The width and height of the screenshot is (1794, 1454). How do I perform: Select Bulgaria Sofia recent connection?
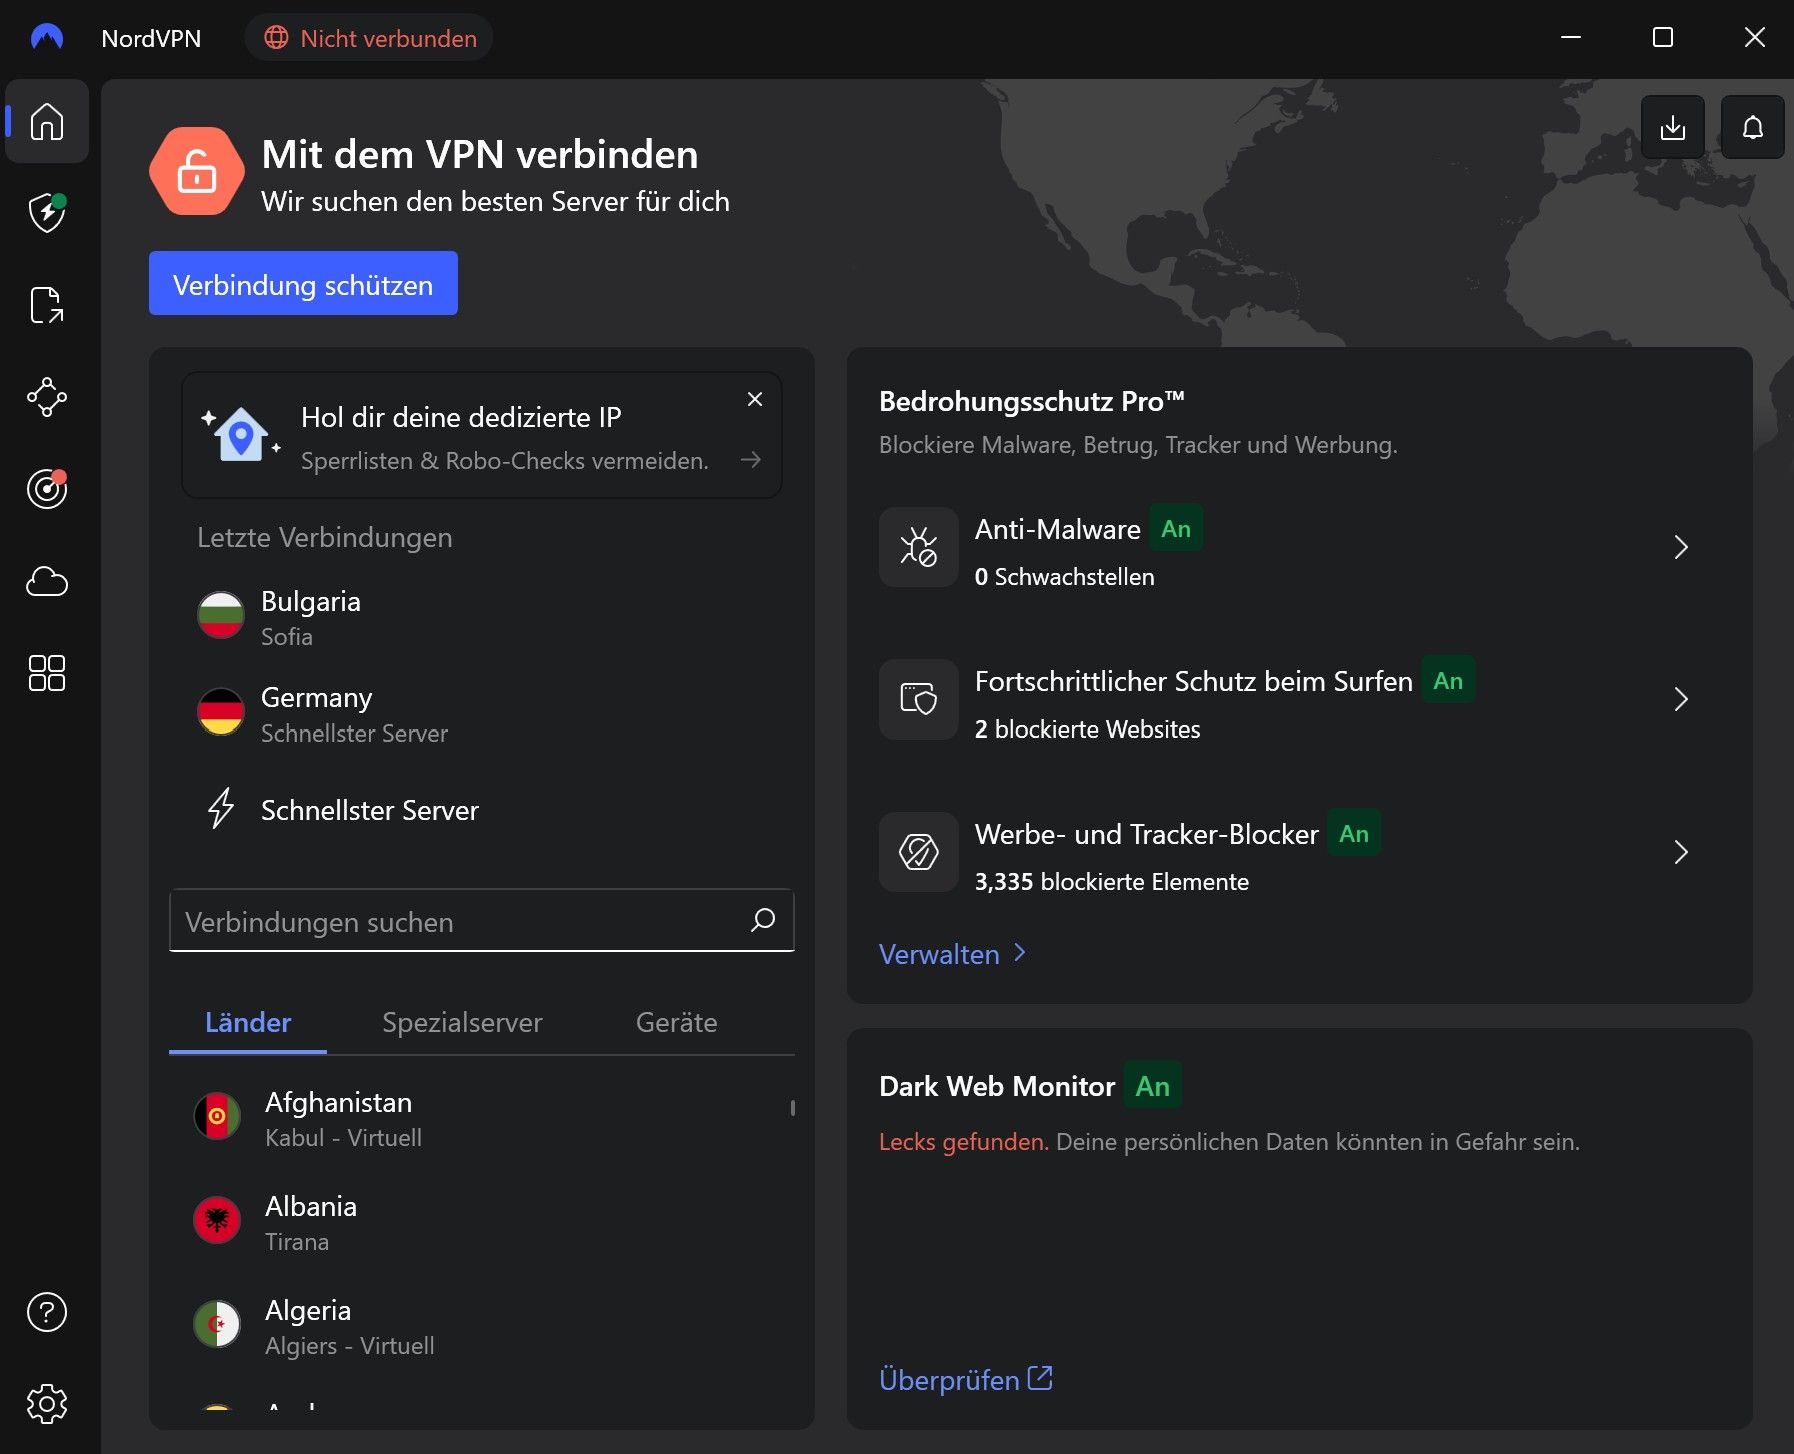(482, 617)
